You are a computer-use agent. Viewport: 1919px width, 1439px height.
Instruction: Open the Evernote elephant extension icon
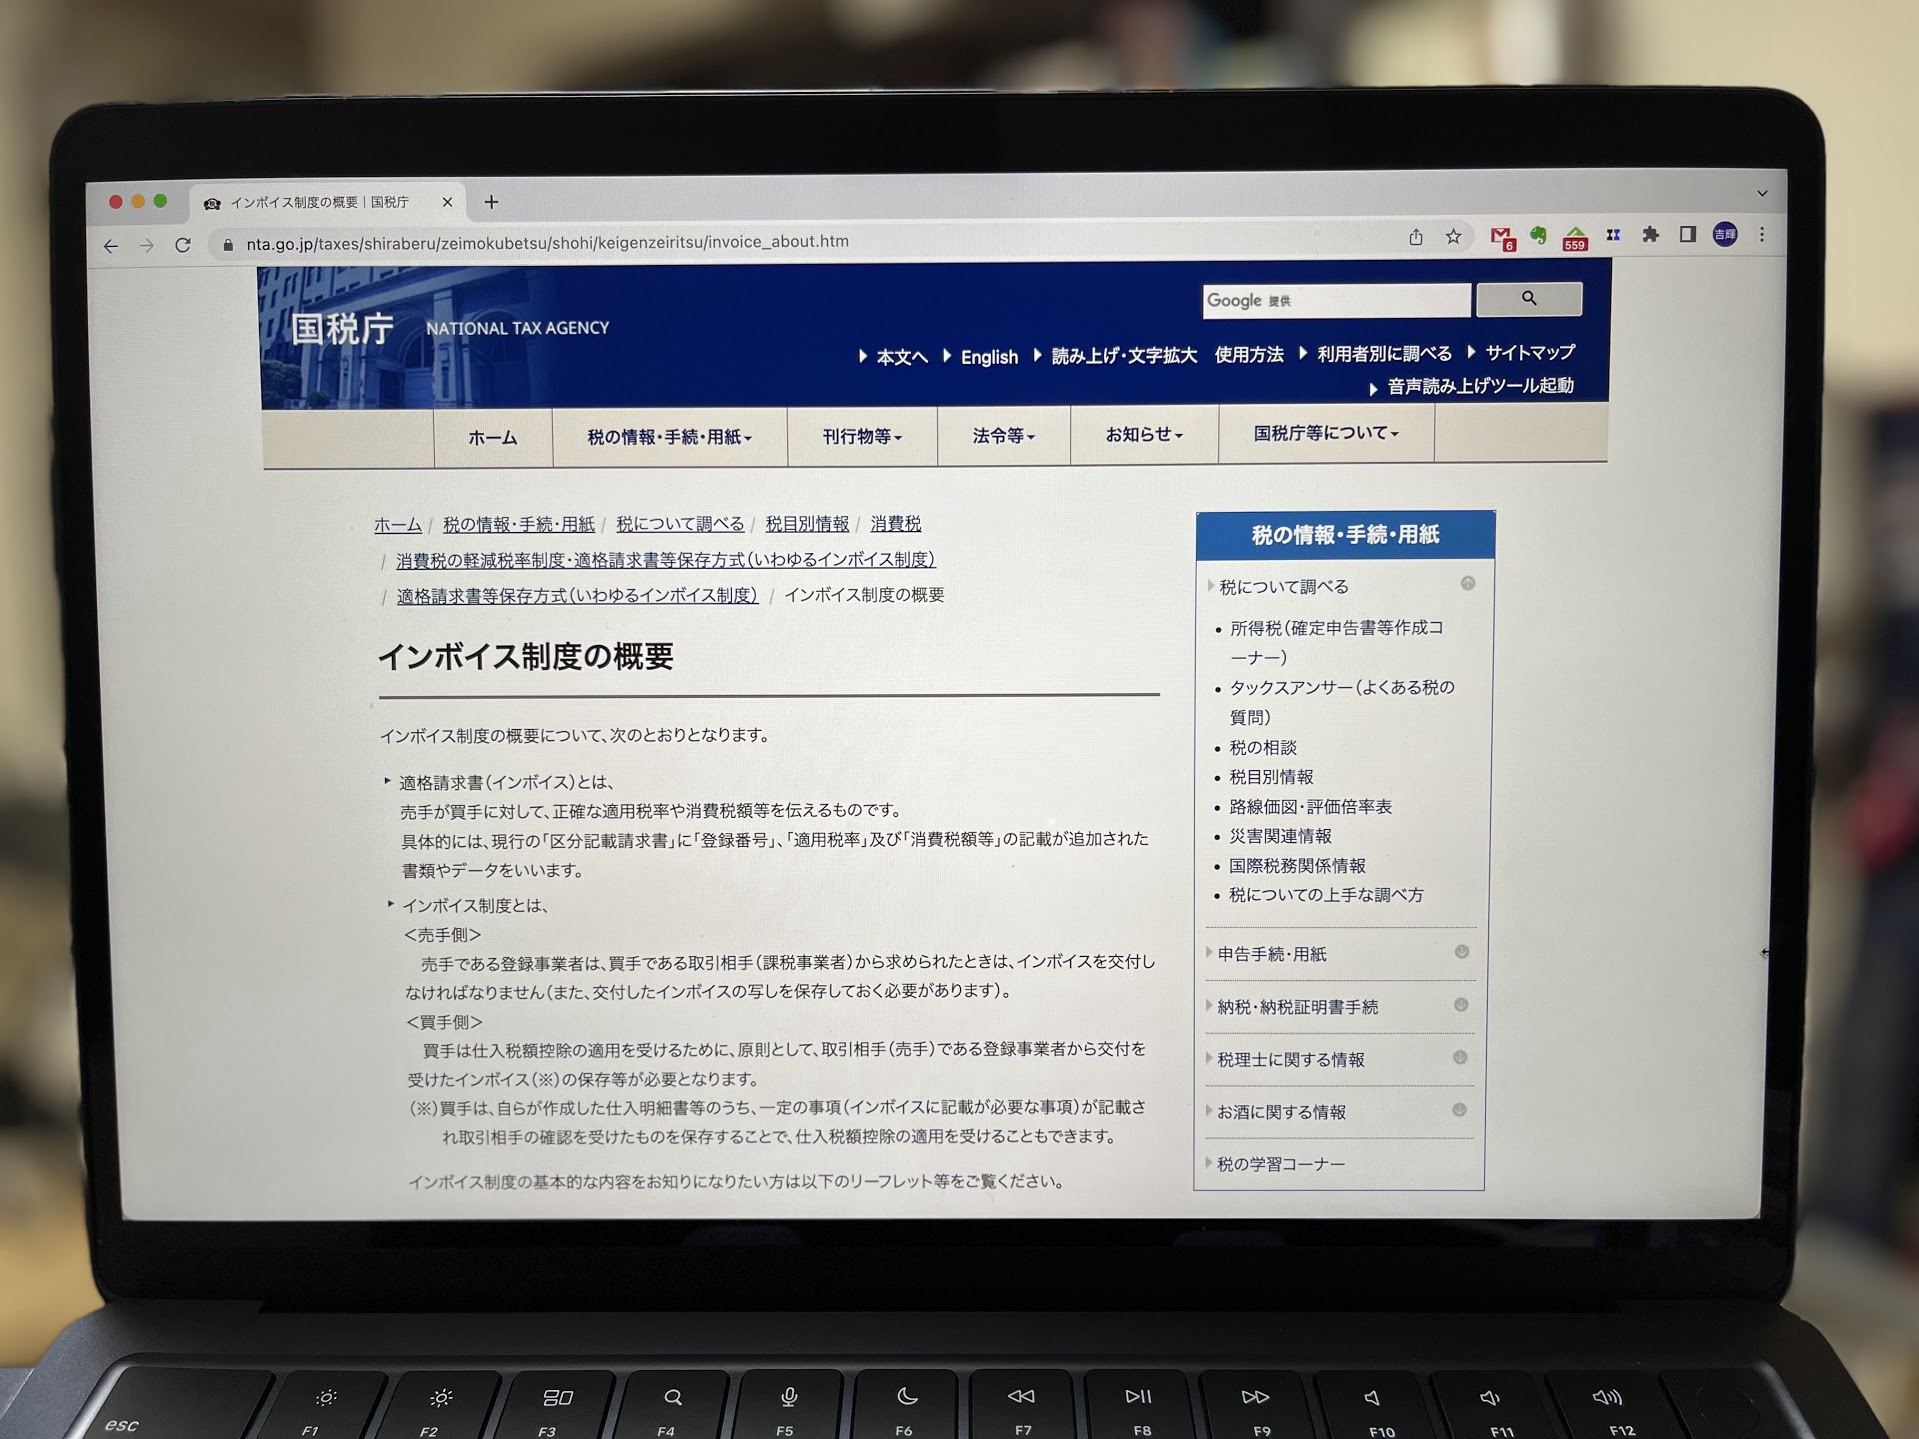click(x=1538, y=236)
